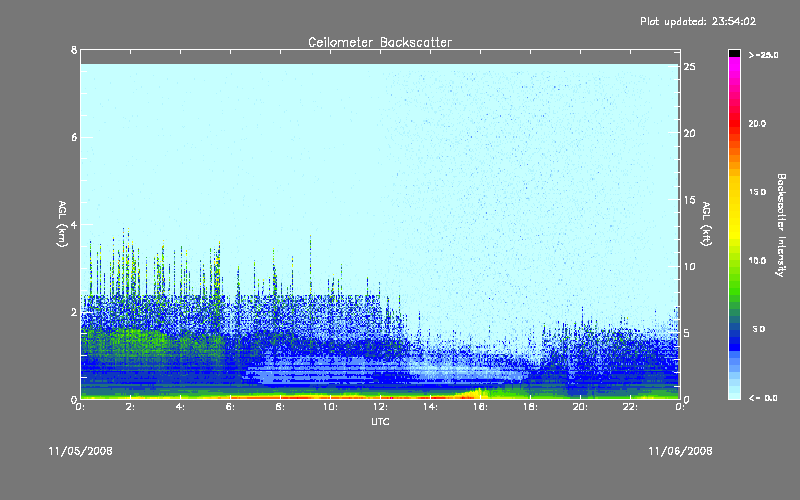Click the '5.0' colorbar value label
The width and height of the screenshot is (800, 500).
(759, 329)
